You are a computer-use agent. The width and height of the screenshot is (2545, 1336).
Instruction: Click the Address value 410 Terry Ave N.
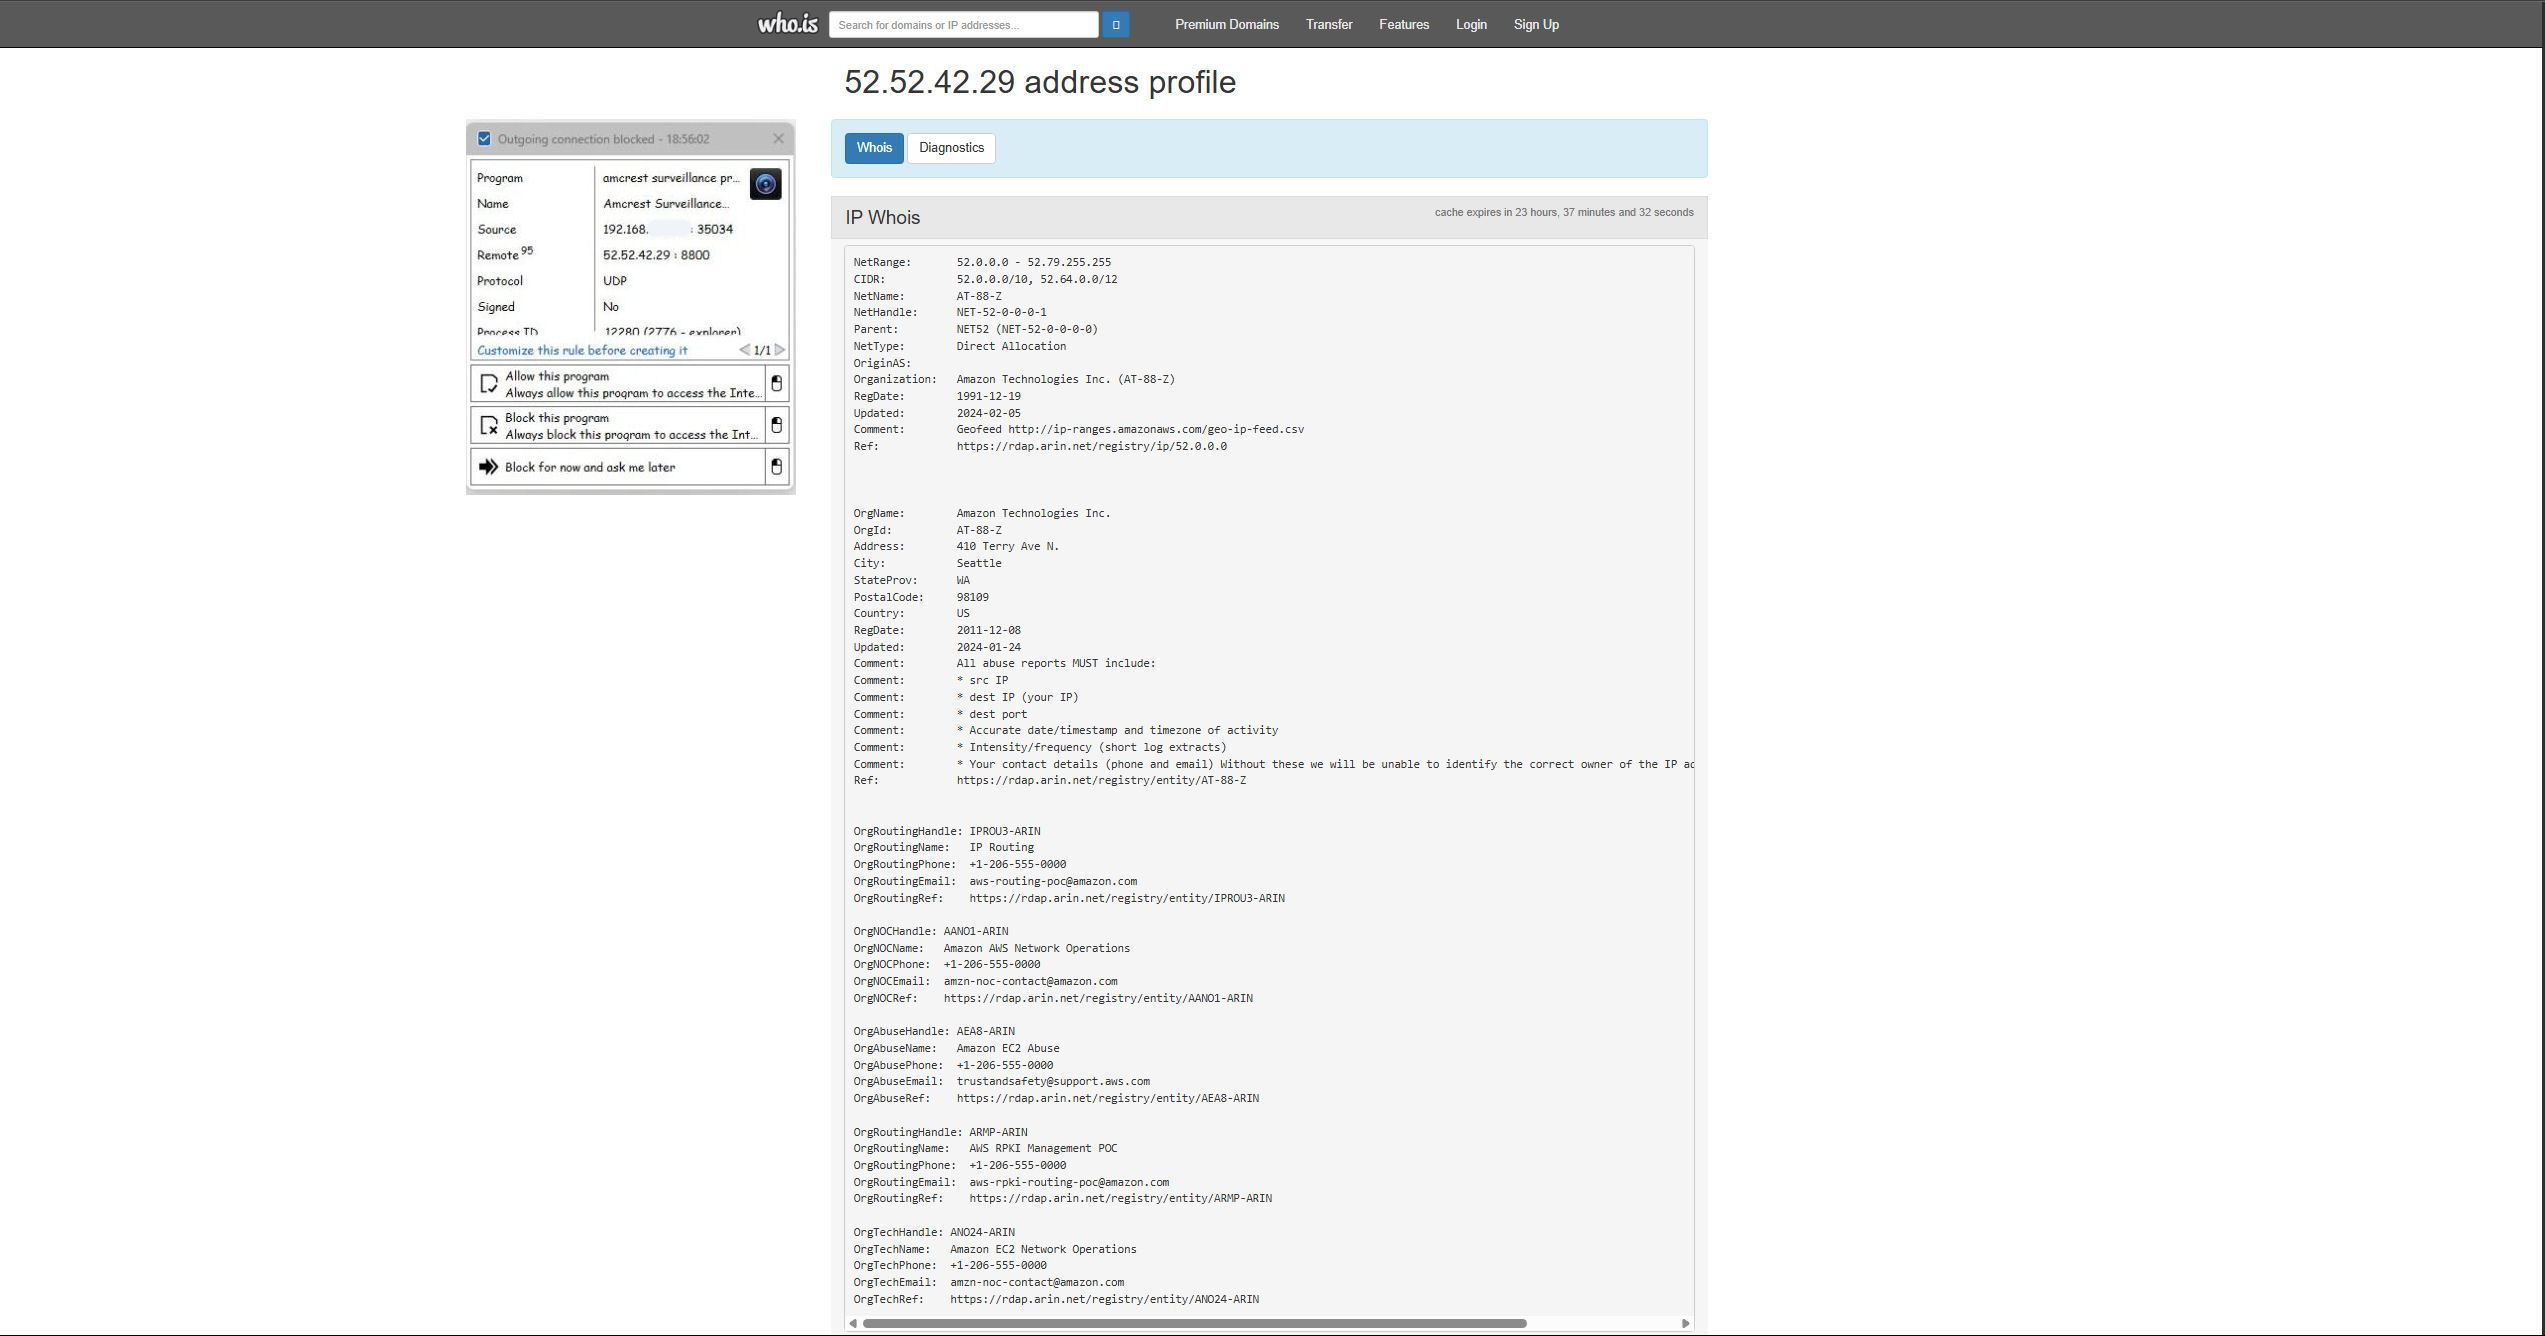1007,546
